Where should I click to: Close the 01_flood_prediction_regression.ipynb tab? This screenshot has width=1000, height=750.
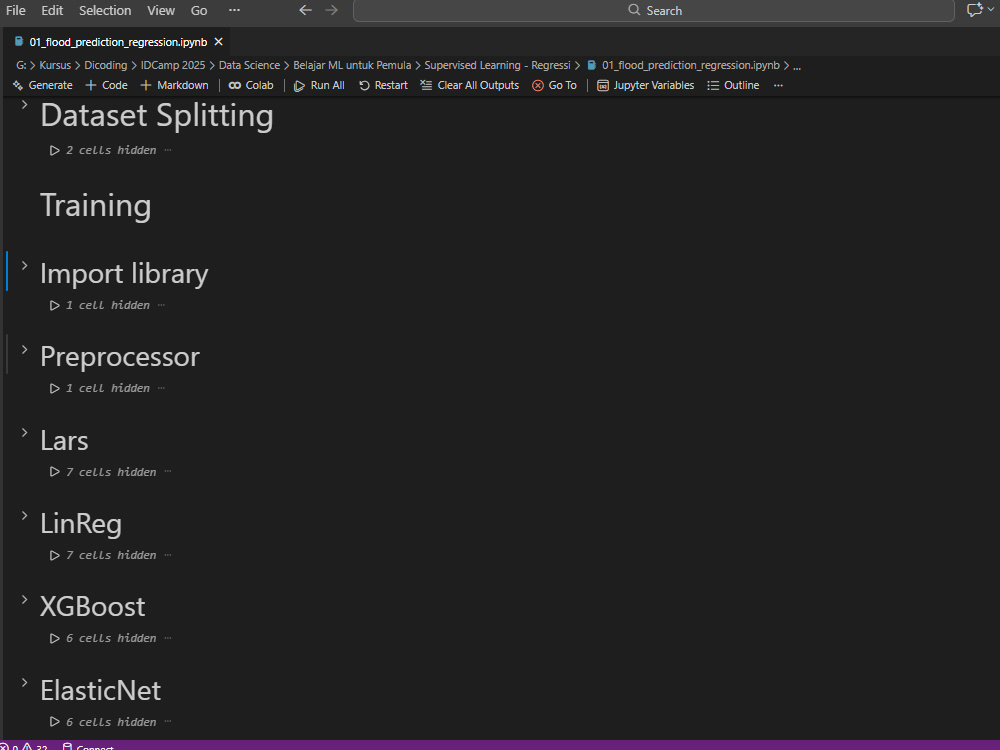[x=219, y=42]
